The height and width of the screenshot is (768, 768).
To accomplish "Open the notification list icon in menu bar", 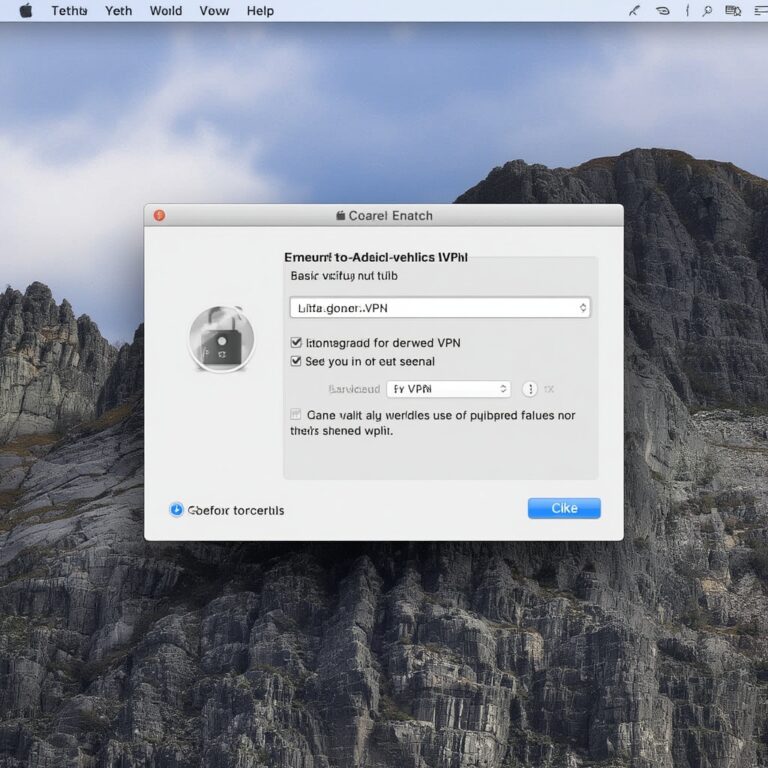I will [761, 11].
